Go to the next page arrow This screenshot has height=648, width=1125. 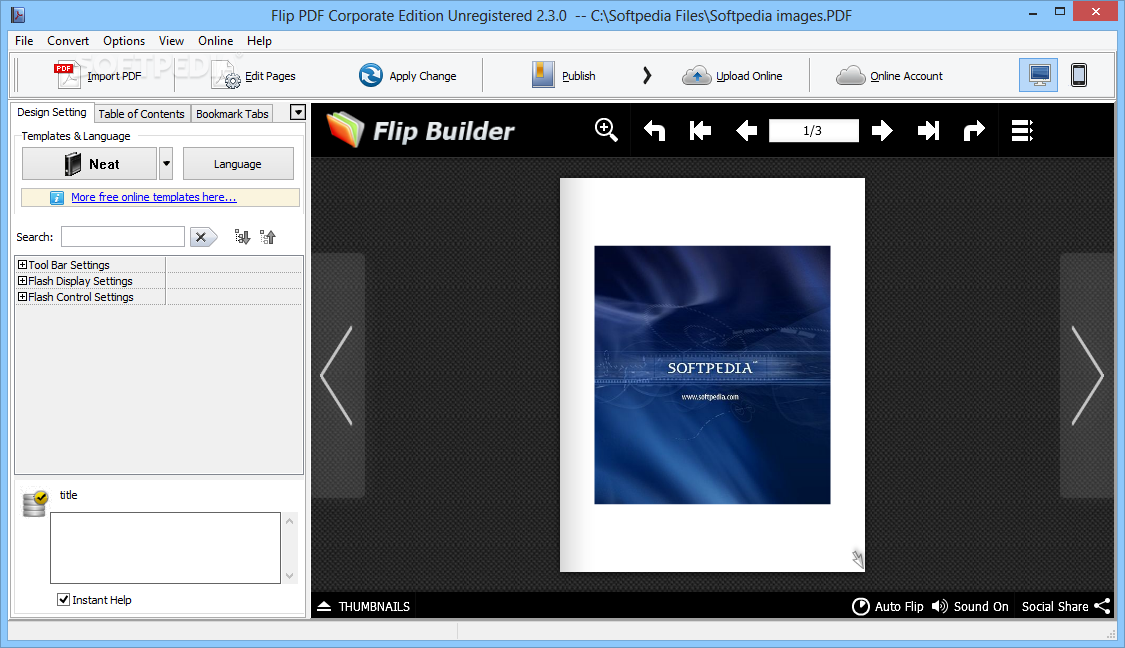[x=882, y=131]
